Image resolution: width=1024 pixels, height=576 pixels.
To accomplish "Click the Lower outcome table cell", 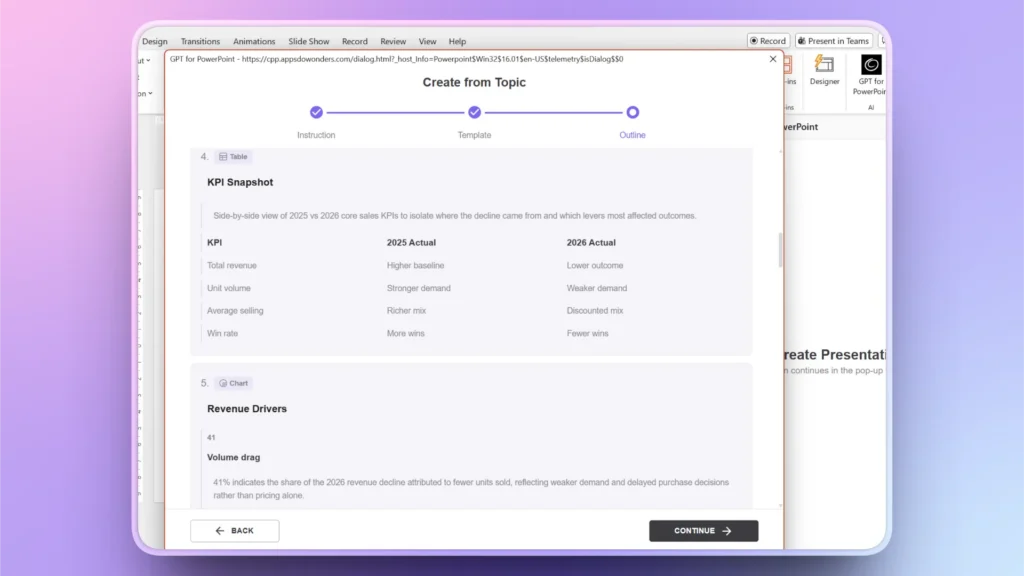I will 595,265.
